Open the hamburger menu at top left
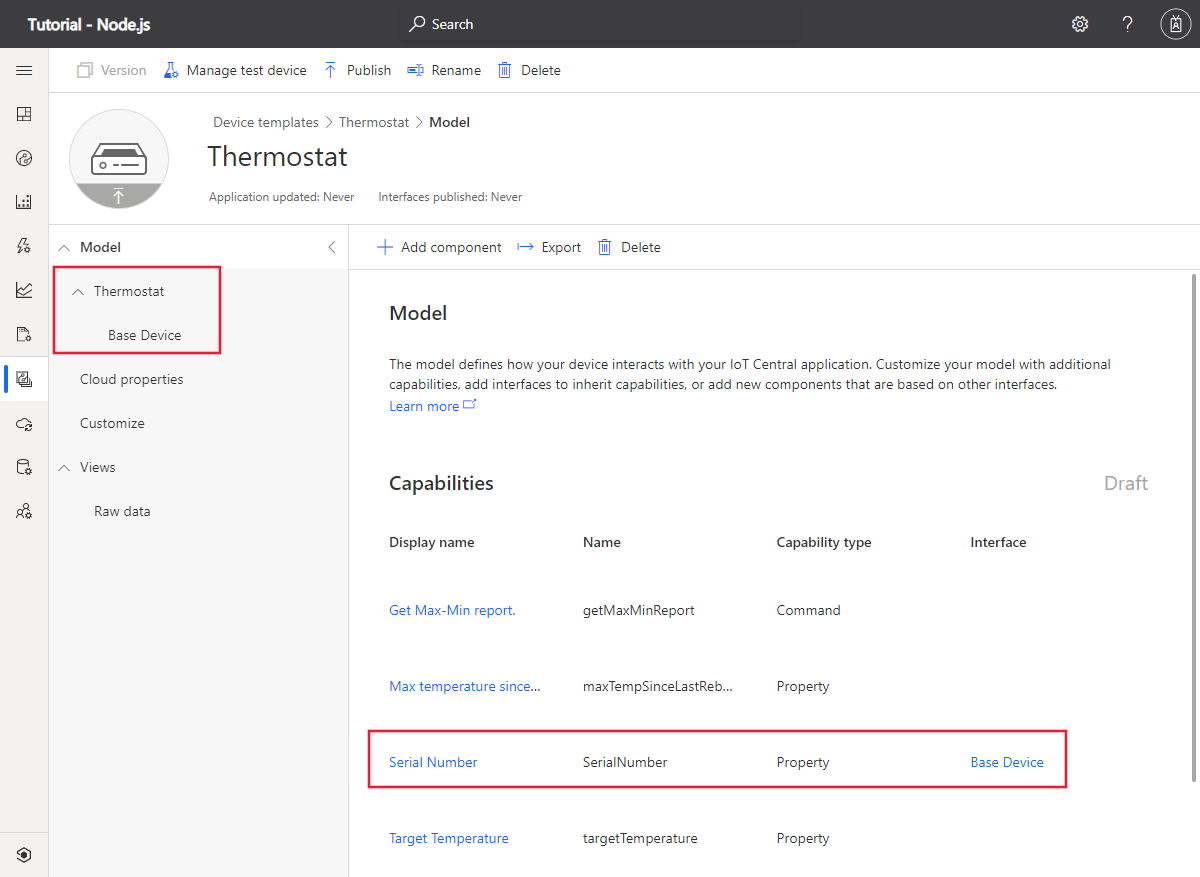The width and height of the screenshot is (1200, 877). [x=25, y=70]
